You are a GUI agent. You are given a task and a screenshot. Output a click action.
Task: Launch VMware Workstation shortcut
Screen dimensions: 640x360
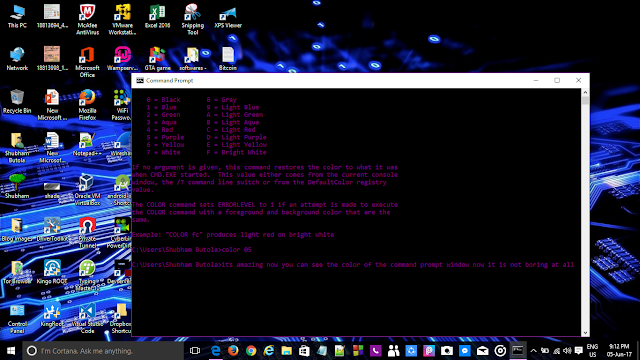click(x=122, y=20)
